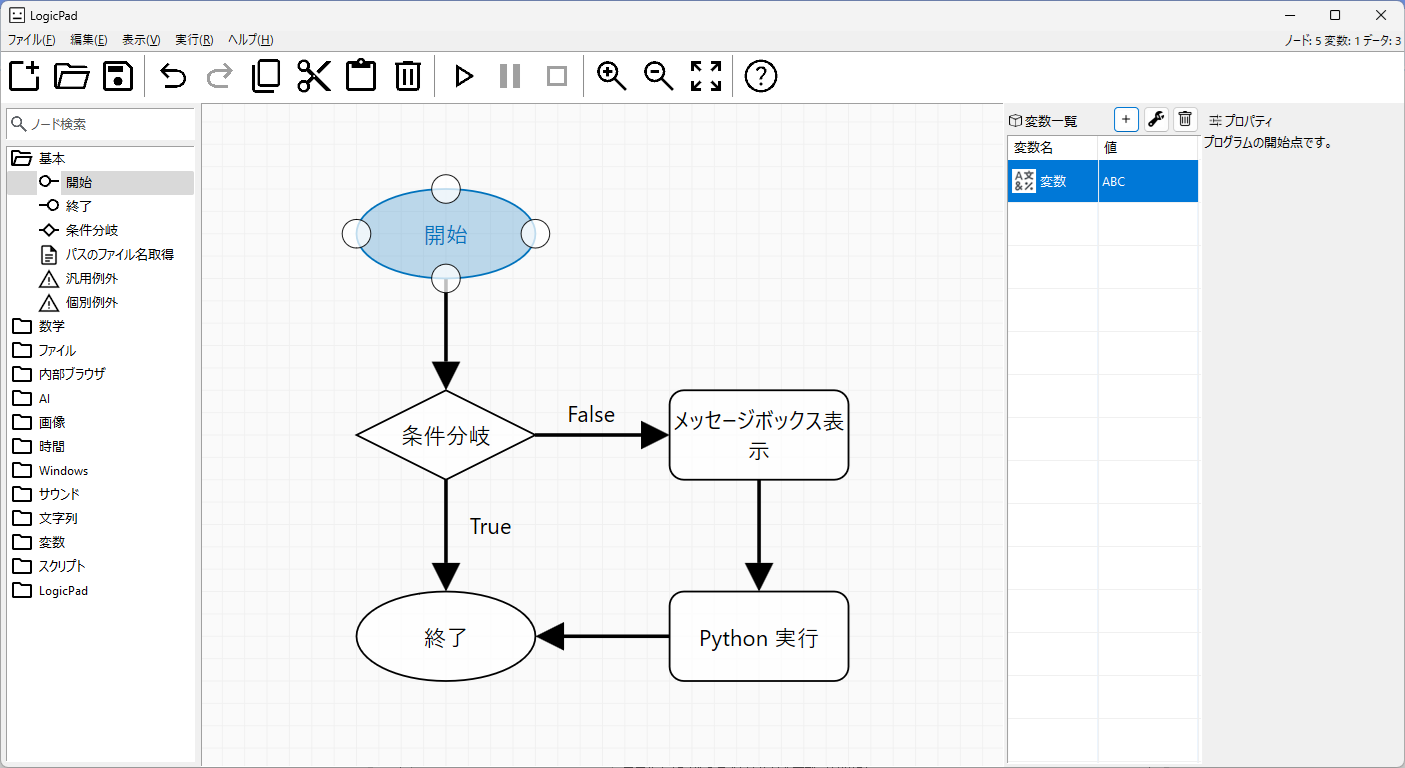Open the ファイル(F) menu
This screenshot has height=768, width=1405.
click(32, 40)
